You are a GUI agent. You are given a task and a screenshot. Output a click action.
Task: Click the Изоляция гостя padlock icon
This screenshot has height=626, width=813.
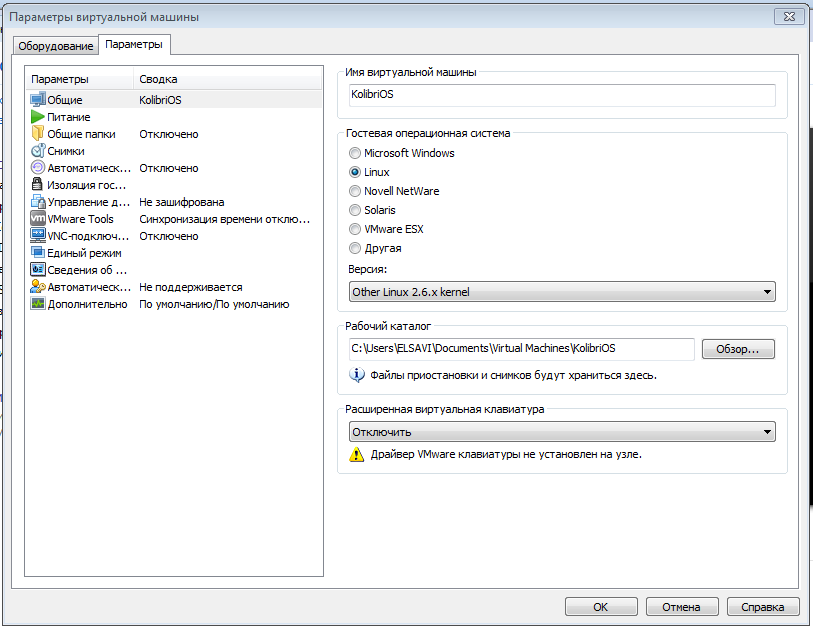[38, 185]
